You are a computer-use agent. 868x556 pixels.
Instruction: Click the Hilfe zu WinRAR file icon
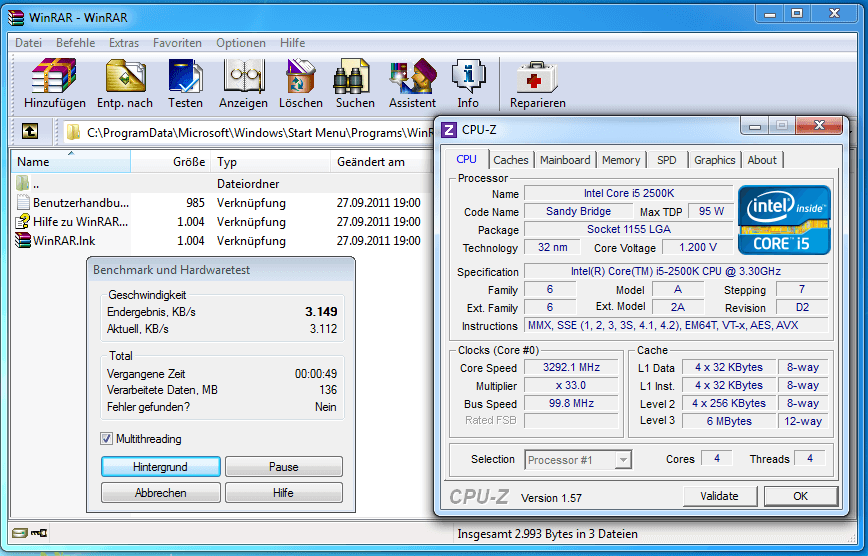click(x=23, y=222)
